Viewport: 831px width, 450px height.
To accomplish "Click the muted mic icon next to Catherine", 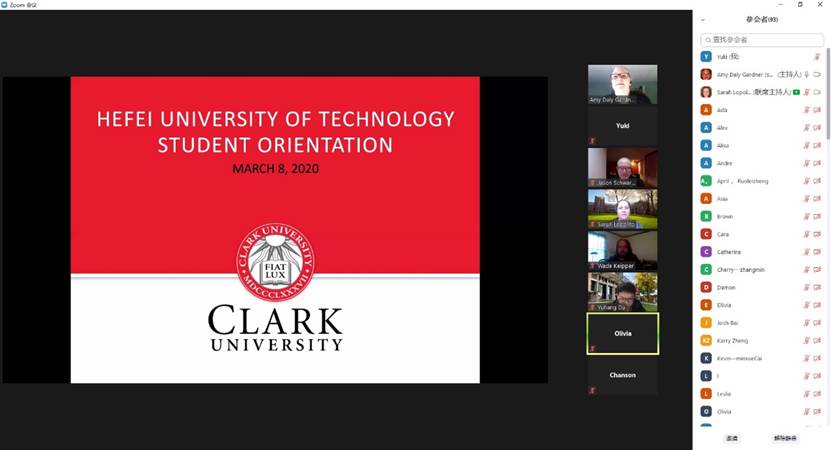I will pos(806,252).
